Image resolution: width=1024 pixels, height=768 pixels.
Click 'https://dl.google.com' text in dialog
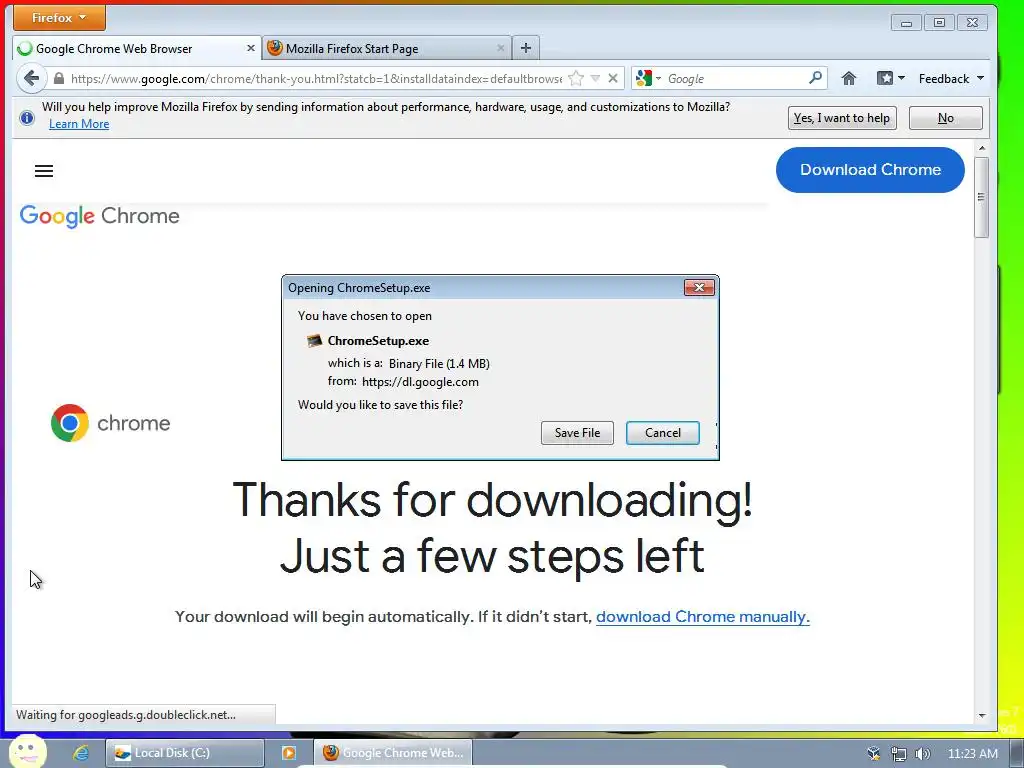pyautogui.click(x=420, y=382)
